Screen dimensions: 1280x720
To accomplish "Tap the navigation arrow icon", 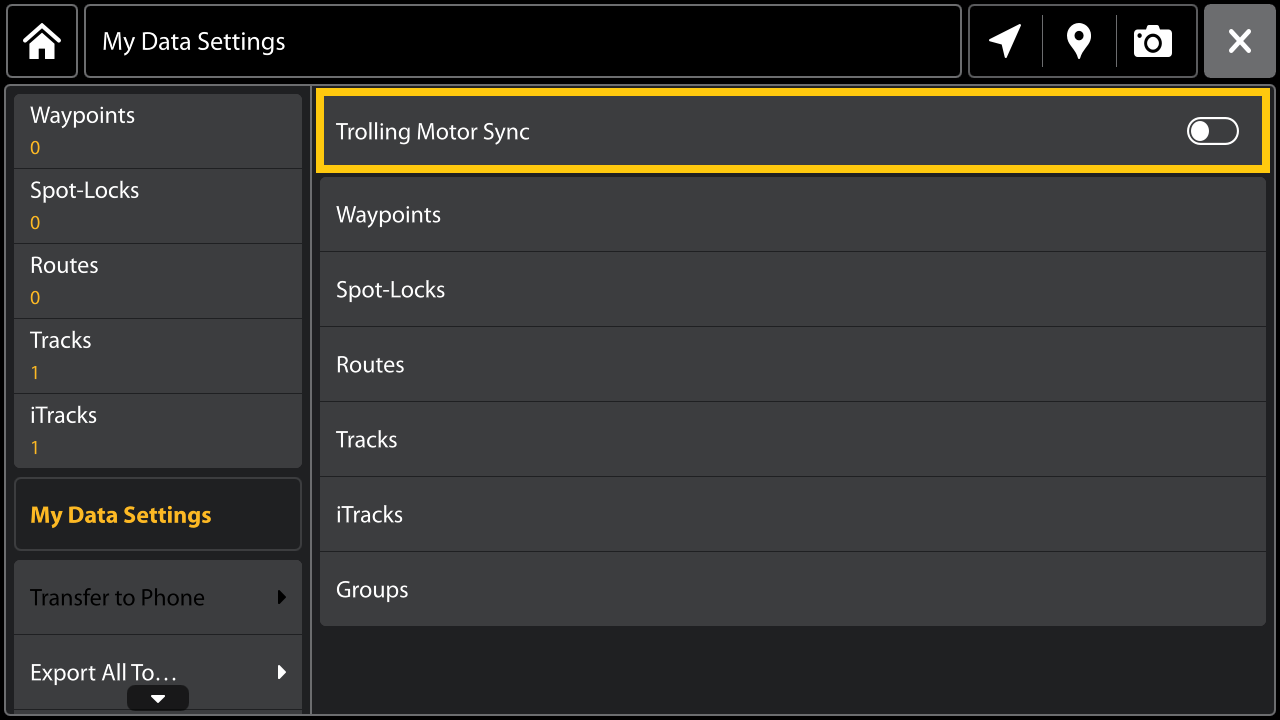I will (x=1005, y=41).
